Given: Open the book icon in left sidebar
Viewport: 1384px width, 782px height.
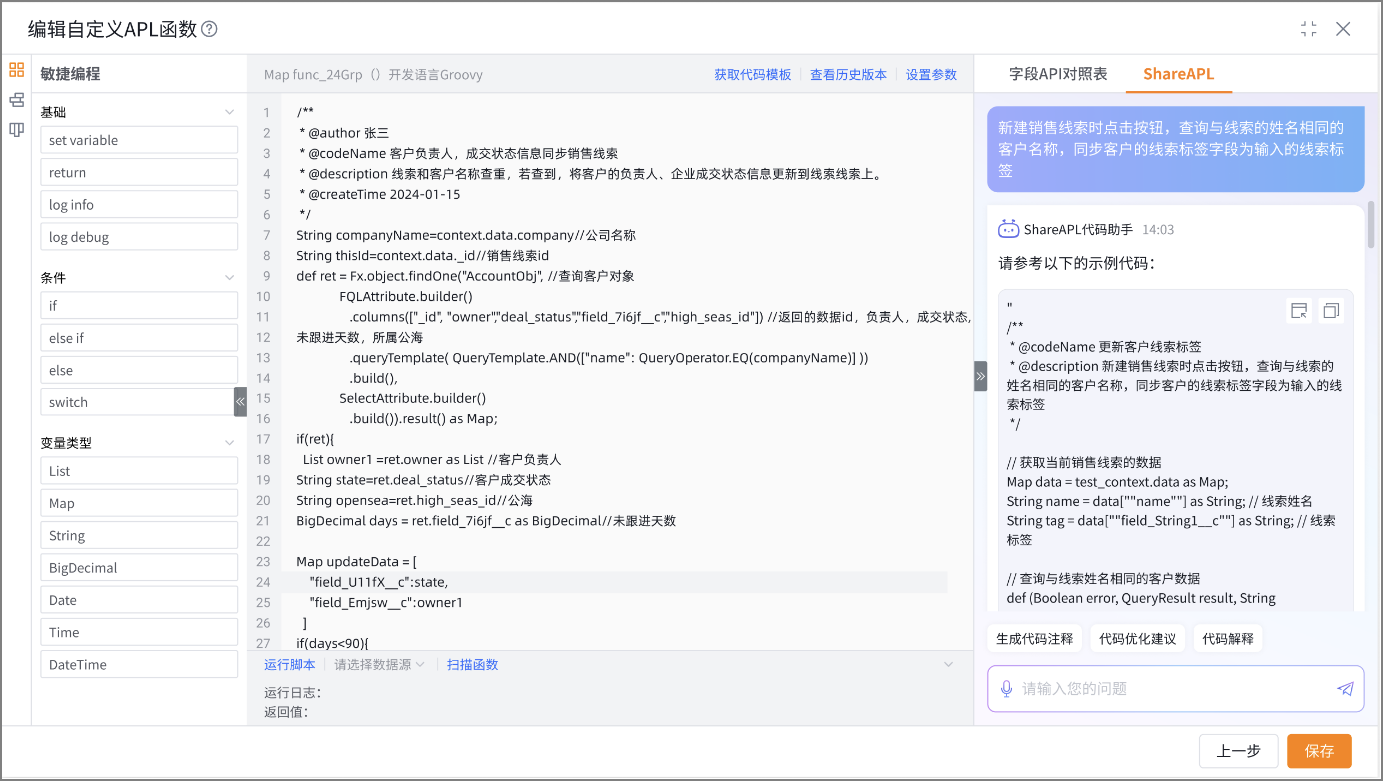Looking at the screenshot, I should click(x=16, y=130).
